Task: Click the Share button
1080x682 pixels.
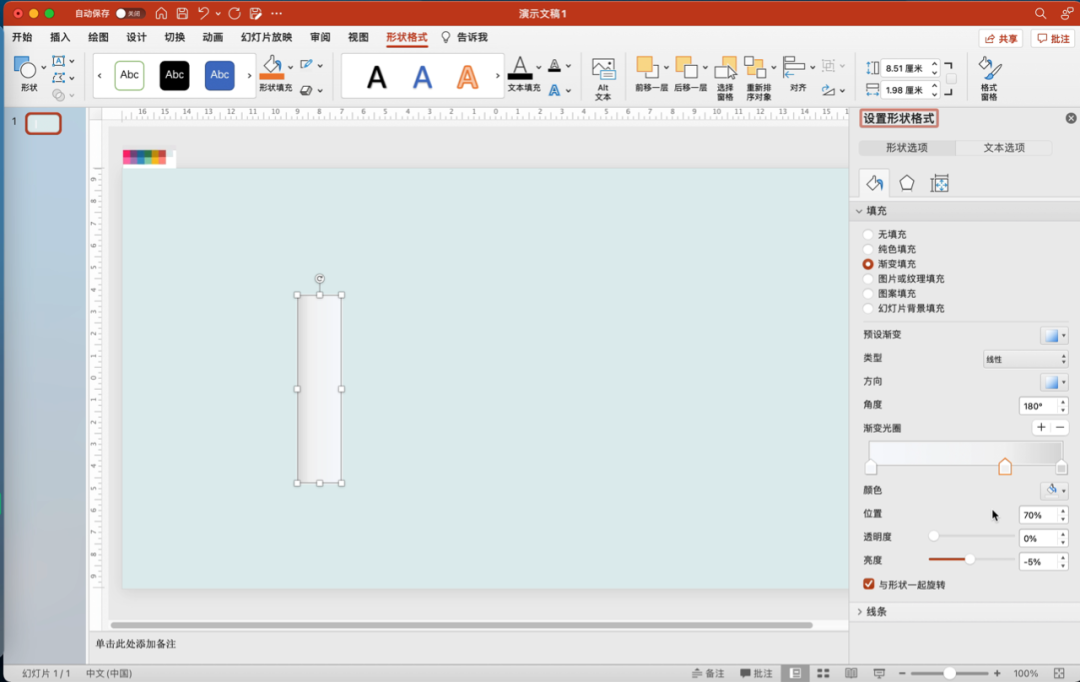Action: tap(1001, 39)
